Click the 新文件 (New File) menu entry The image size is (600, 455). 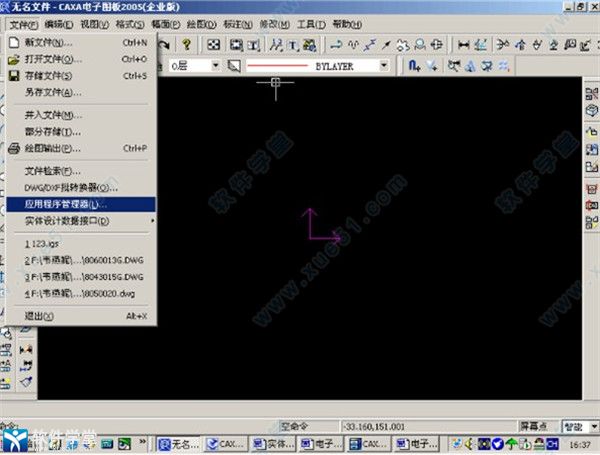tap(50, 43)
